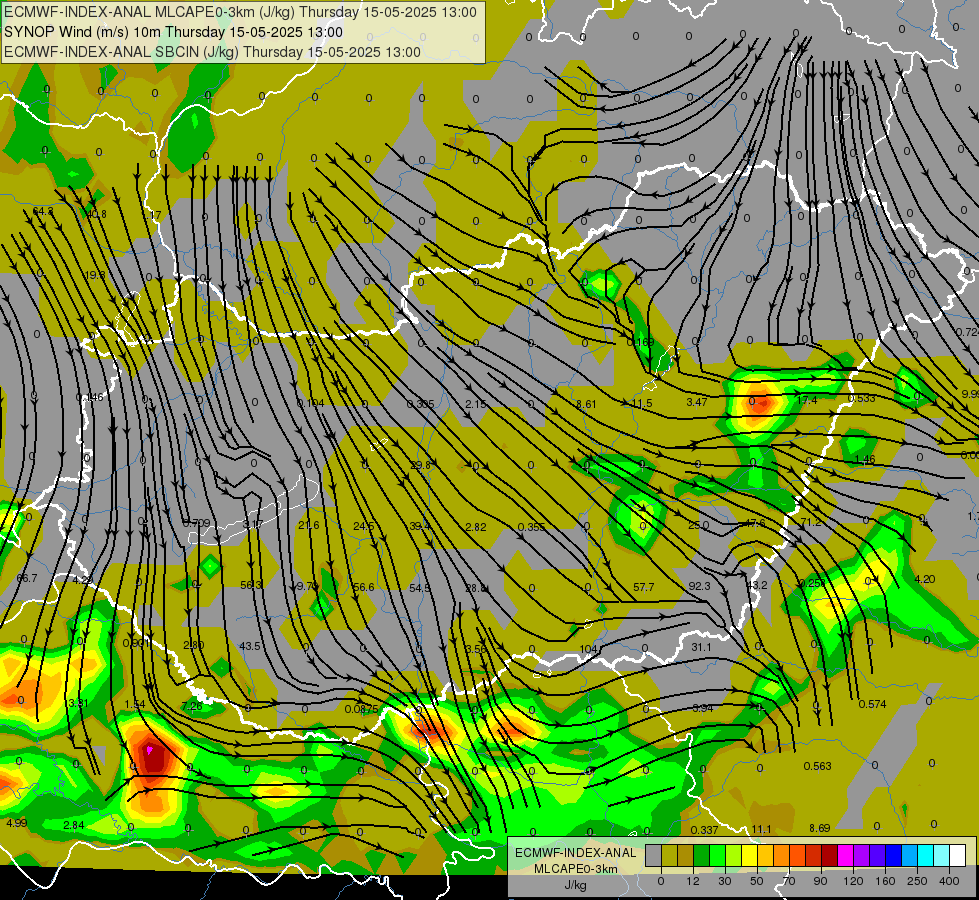Image resolution: width=979 pixels, height=900 pixels.
Task: Click the map value '0.337'
Action: pyautogui.click(x=704, y=830)
